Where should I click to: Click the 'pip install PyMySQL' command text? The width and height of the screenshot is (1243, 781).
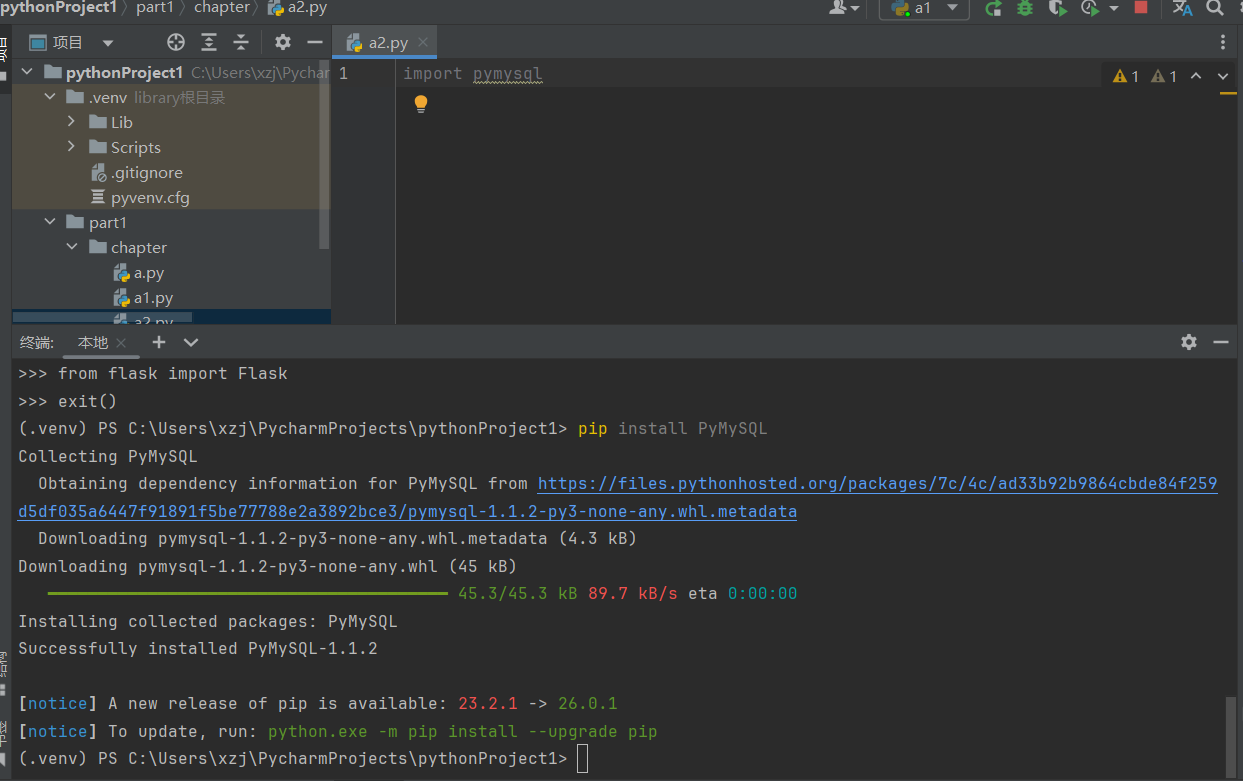coord(673,428)
